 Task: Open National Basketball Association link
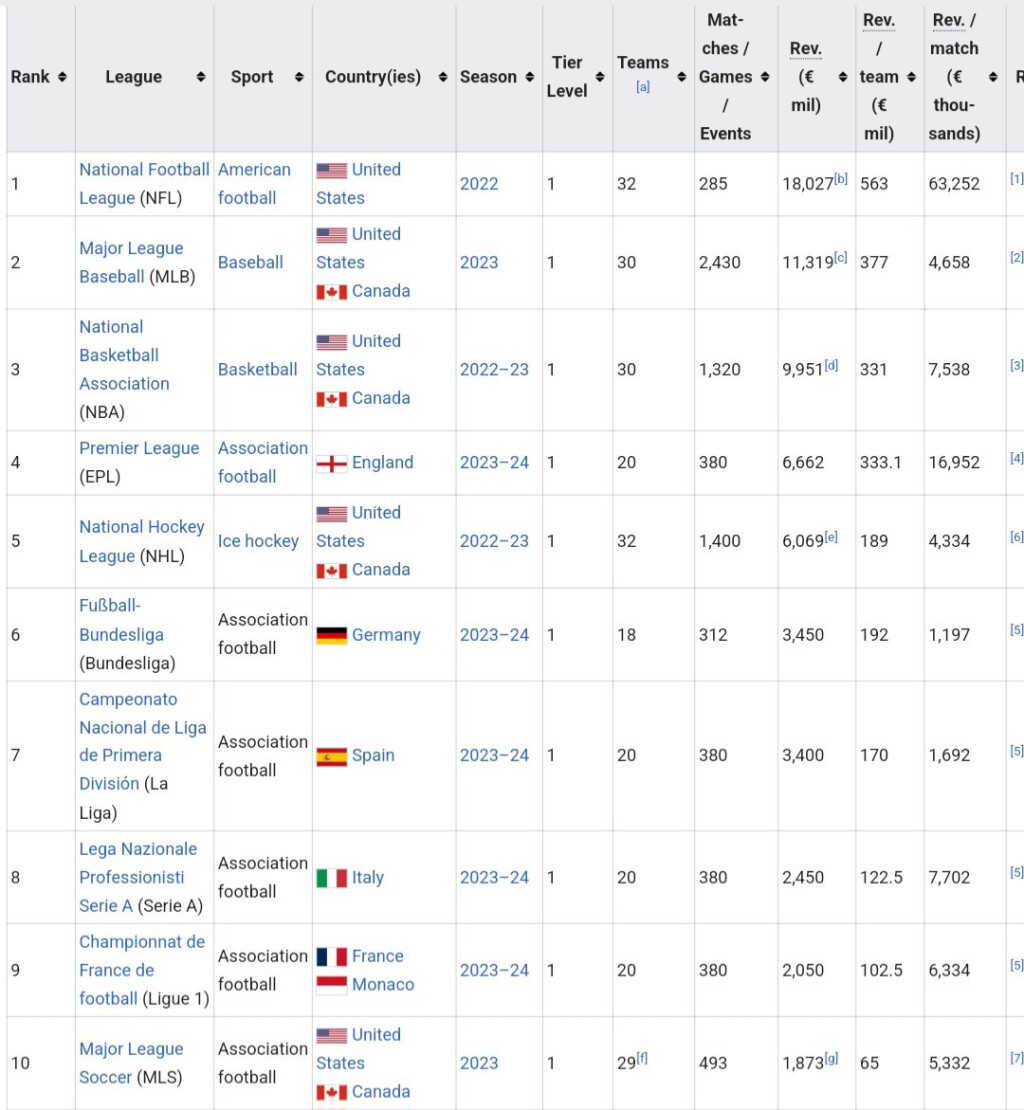pyautogui.click(x=125, y=355)
